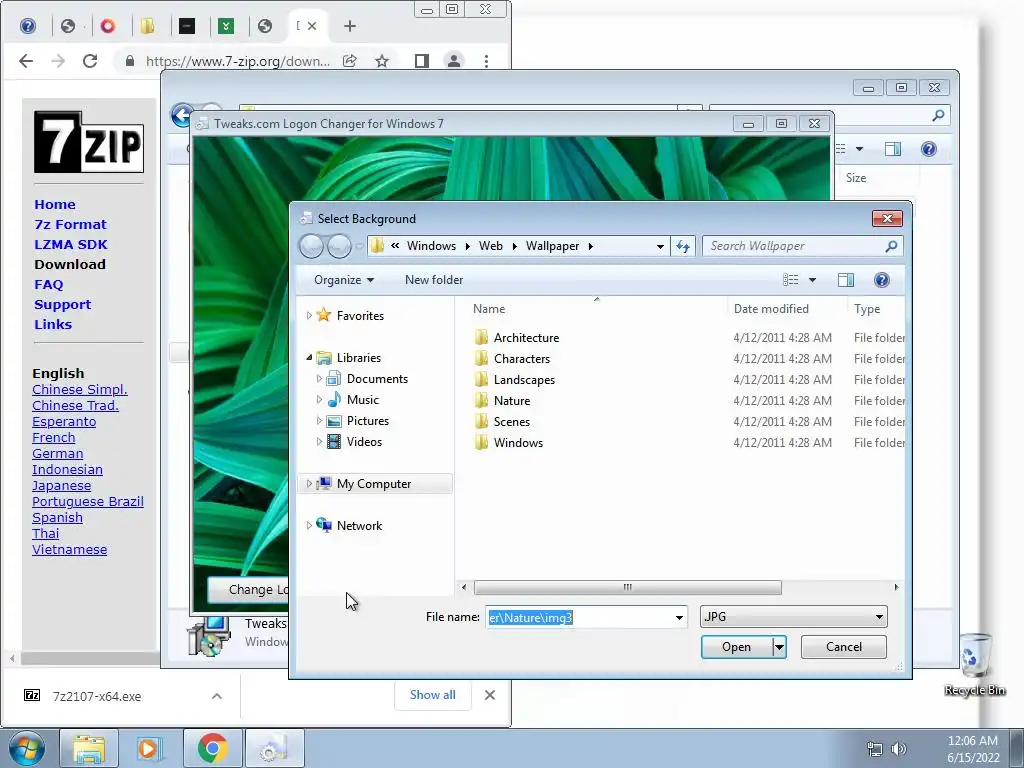Image resolution: width=1024 pixels, height=768 pixels.
Task: Click the change view icon in Select Background
Action: [790, 280]
